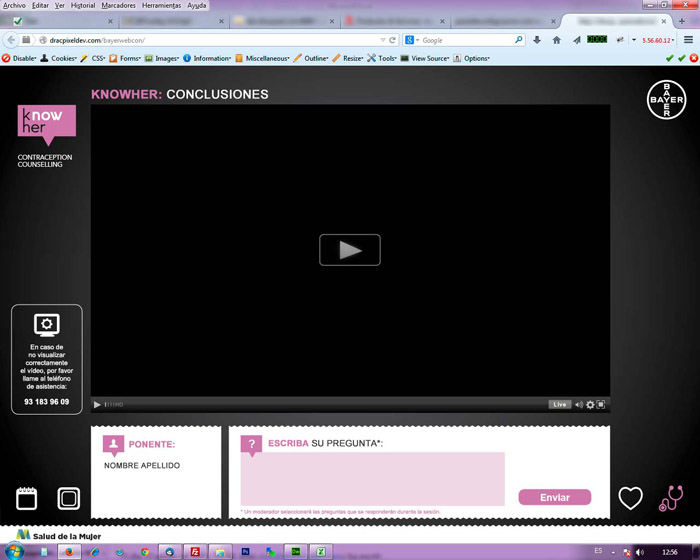Click the small play control in player bar
700x560 pixels.
[x=97, y=405]
